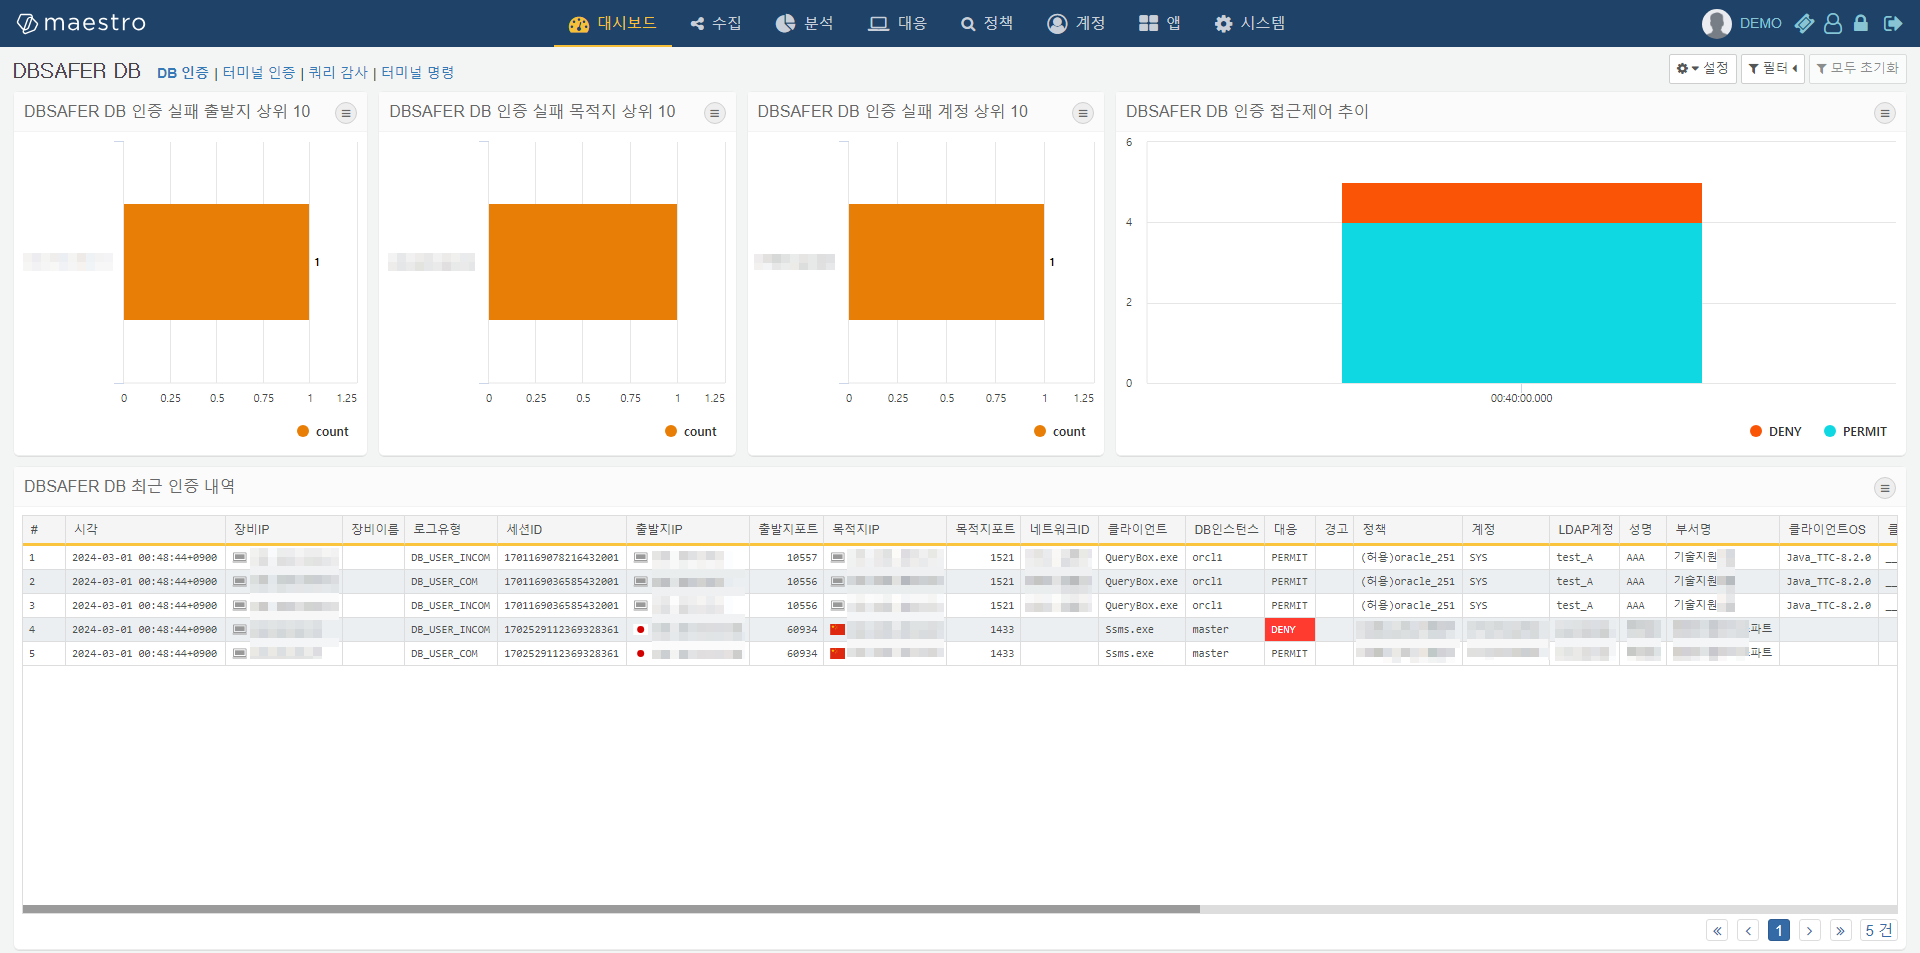Click the orange bar in 계정 chart
Image resolution: width=1920 pixels, height=953 pixels.
pos(946,262)
